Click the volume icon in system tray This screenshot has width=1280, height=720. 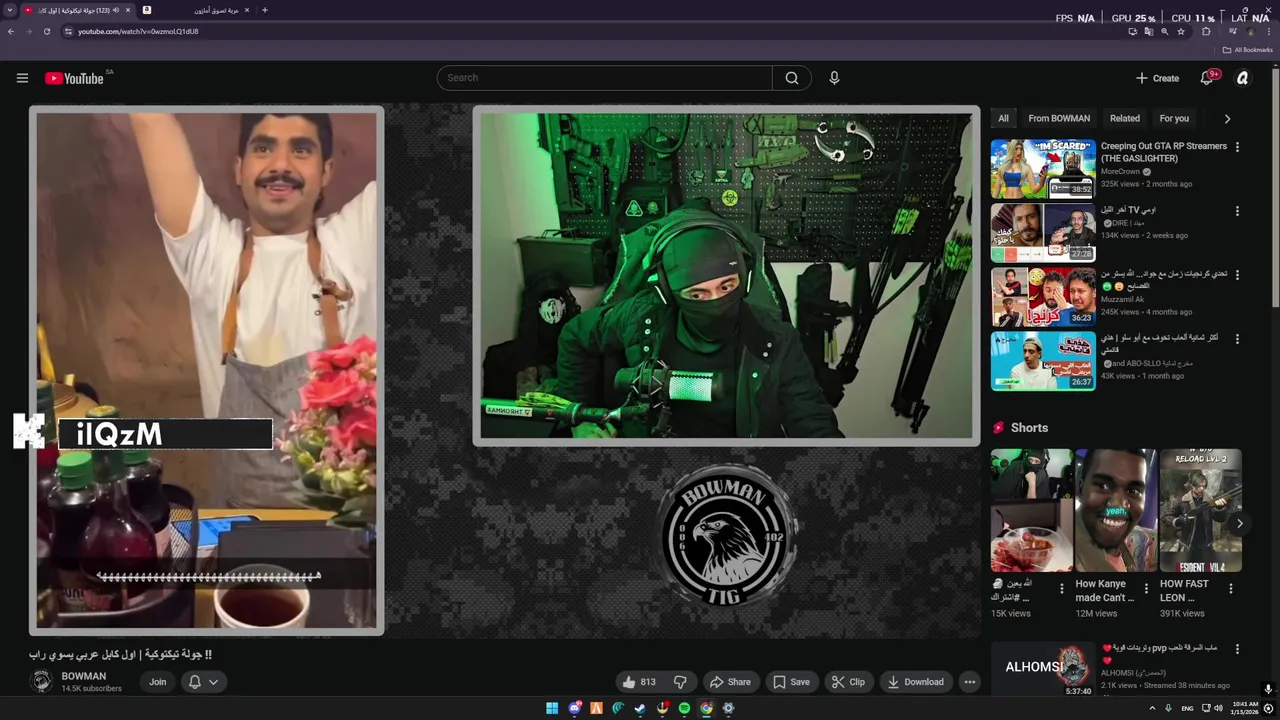pos(1218,708)
